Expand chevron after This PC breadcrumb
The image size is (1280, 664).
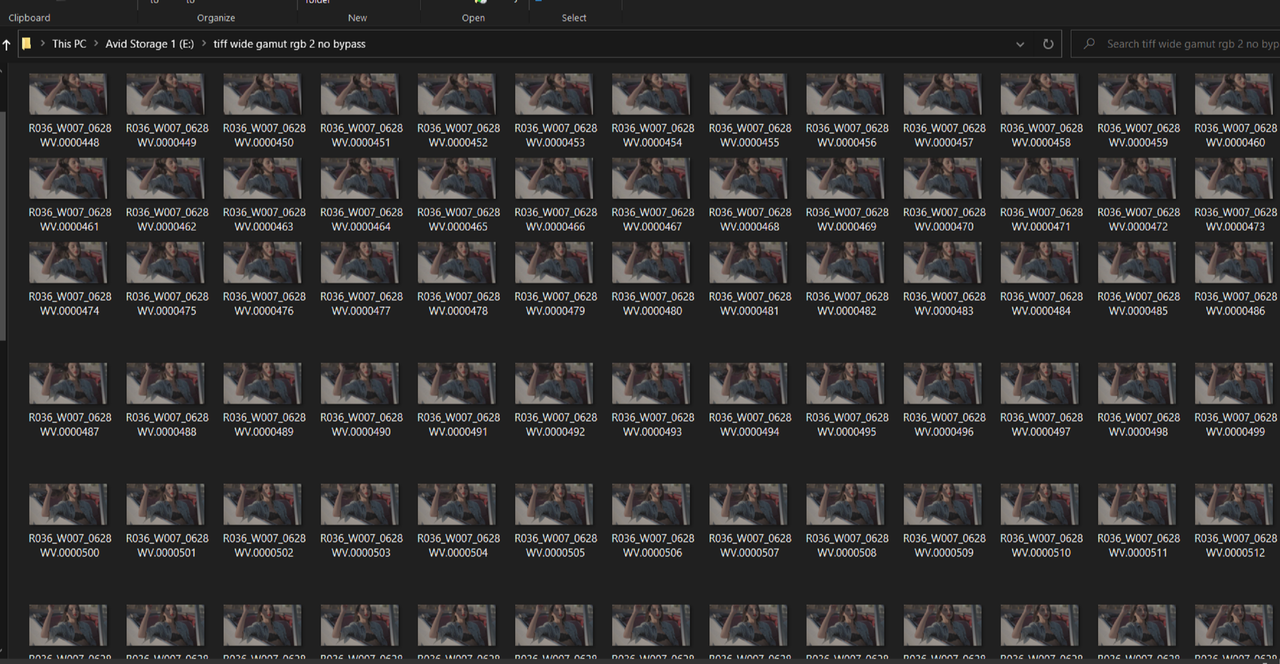tap(96, 44)
